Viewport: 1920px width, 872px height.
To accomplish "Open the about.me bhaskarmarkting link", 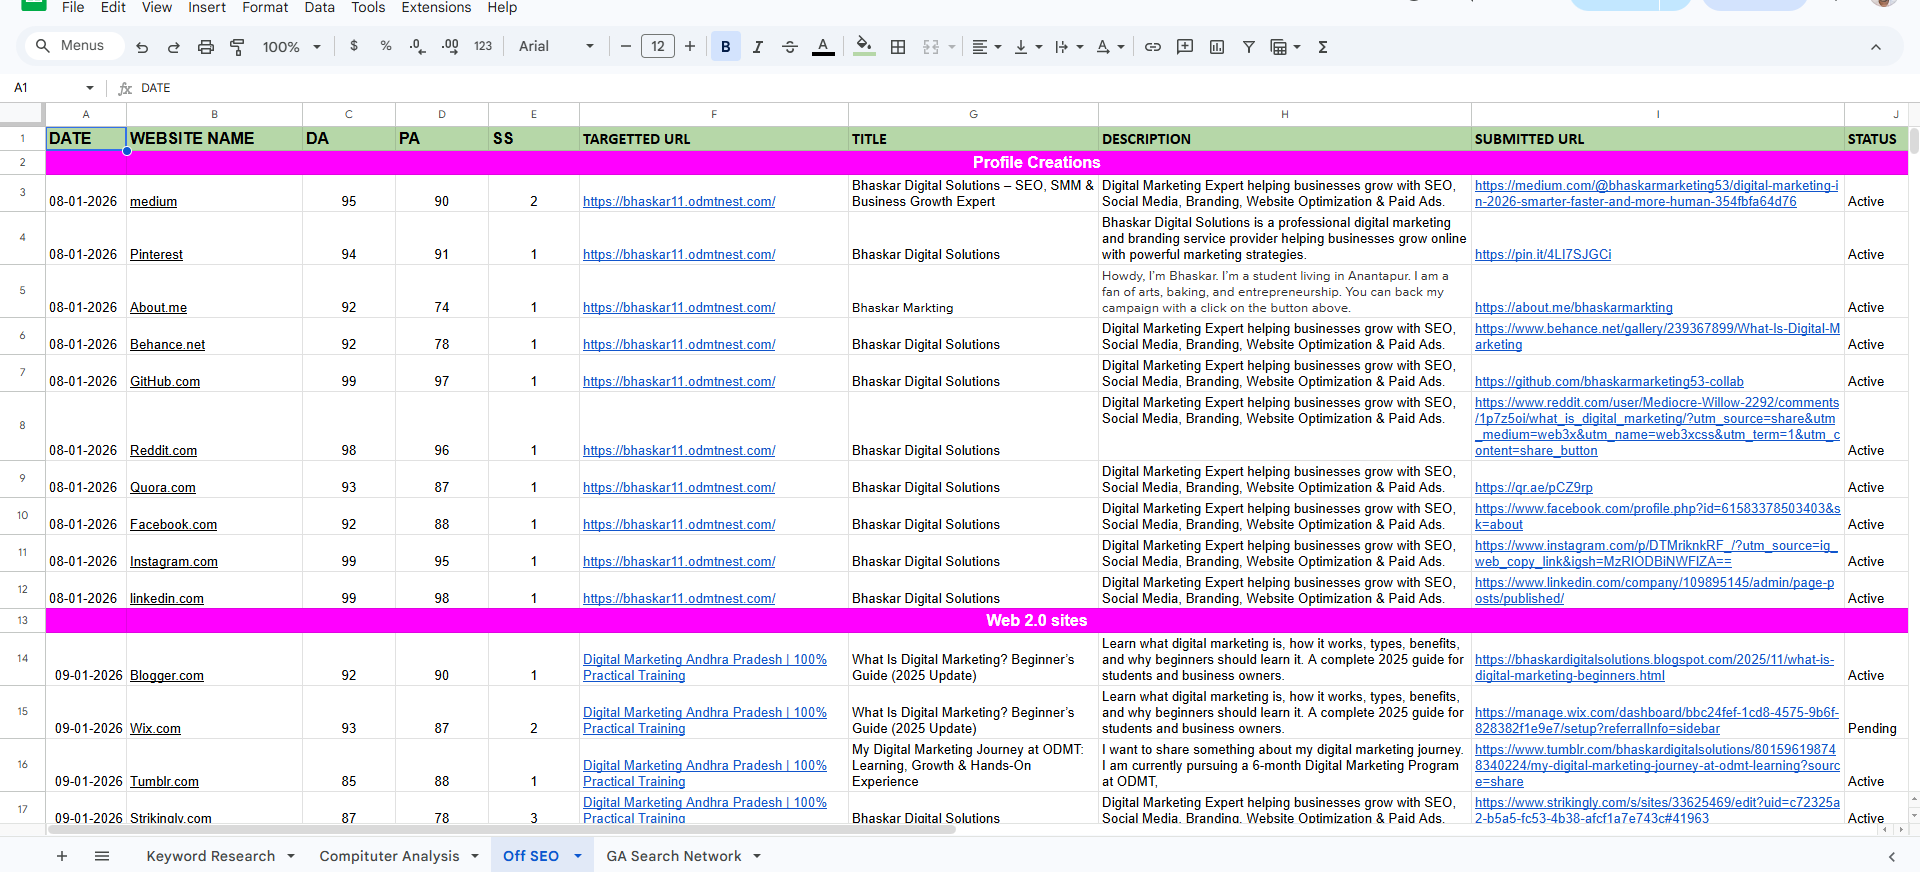I will point(1574,307).
